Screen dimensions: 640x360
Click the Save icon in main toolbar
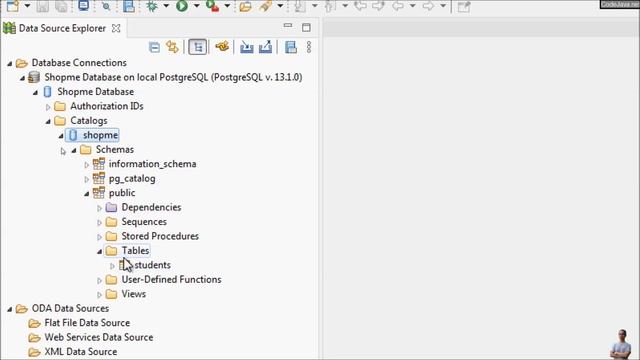coord(42,6)
